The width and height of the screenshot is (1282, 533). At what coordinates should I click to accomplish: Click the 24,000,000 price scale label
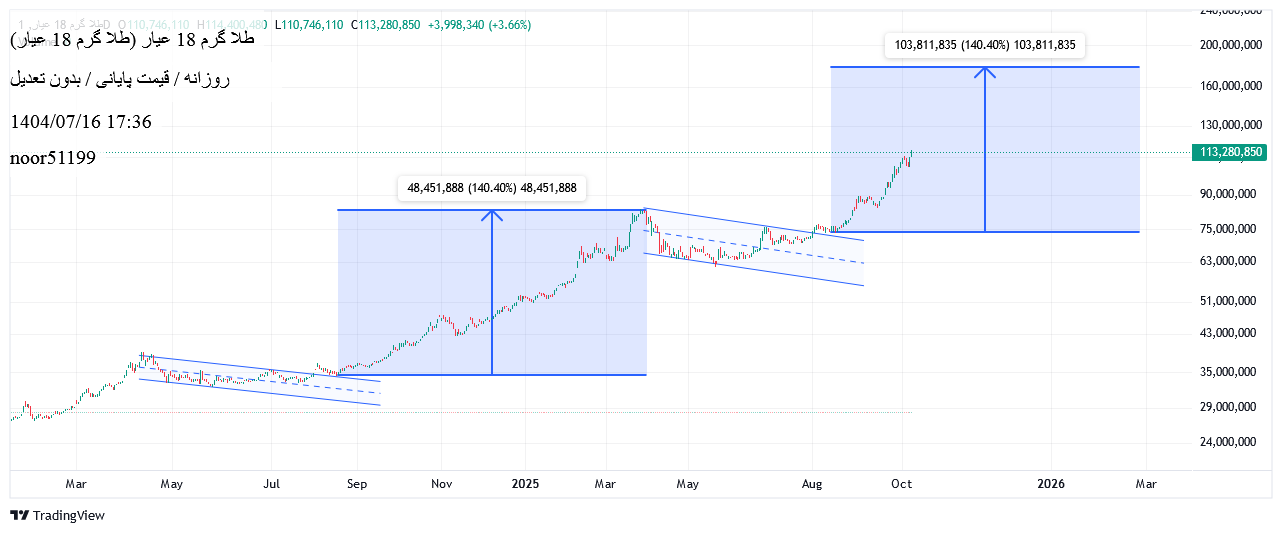(x=1228, y=442)
